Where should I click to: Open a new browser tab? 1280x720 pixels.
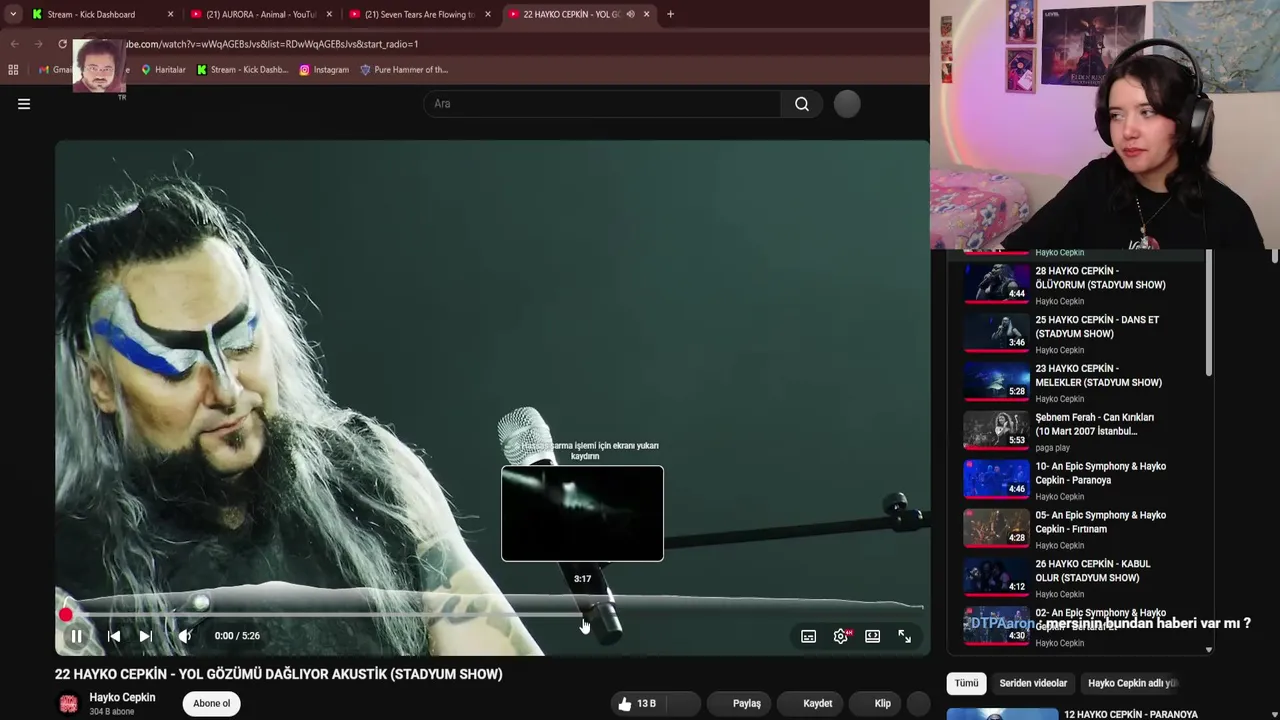(x=670, y=14)
